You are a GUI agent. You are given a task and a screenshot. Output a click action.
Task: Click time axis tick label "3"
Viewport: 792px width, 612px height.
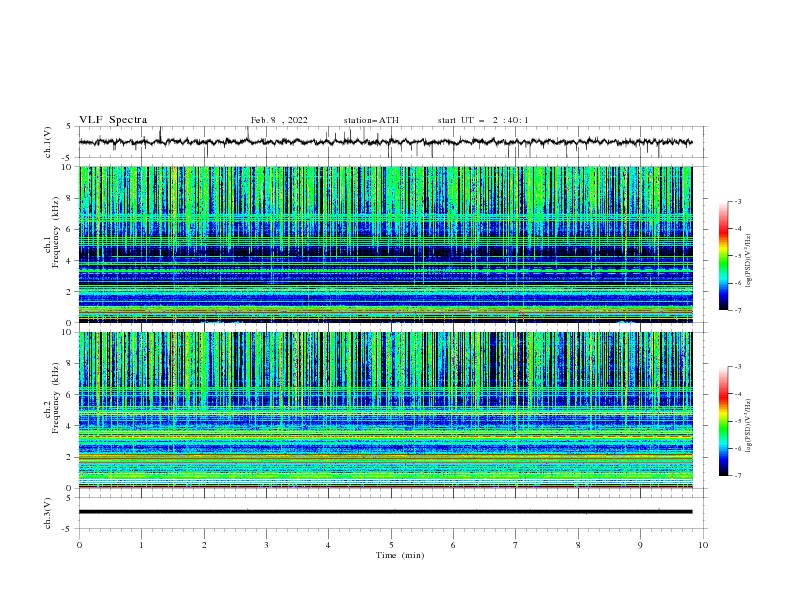point(266,545)
